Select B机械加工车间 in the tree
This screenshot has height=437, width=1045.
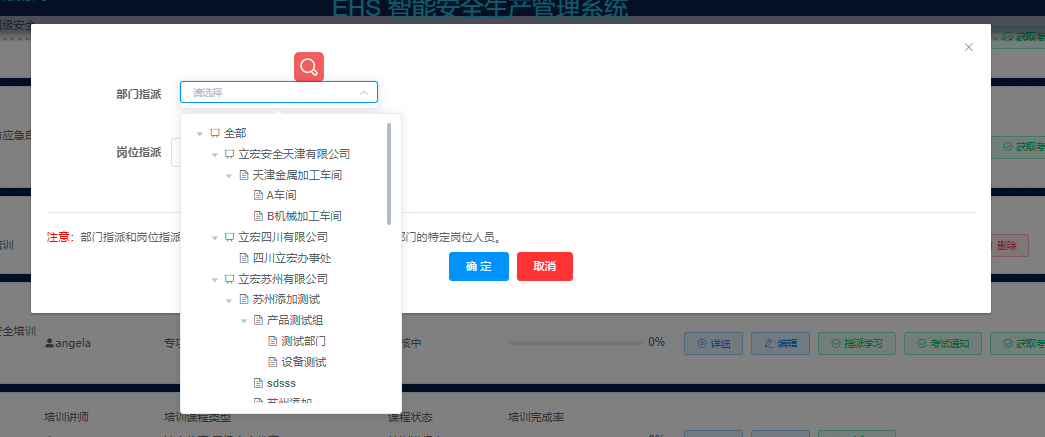coord(305,216)
